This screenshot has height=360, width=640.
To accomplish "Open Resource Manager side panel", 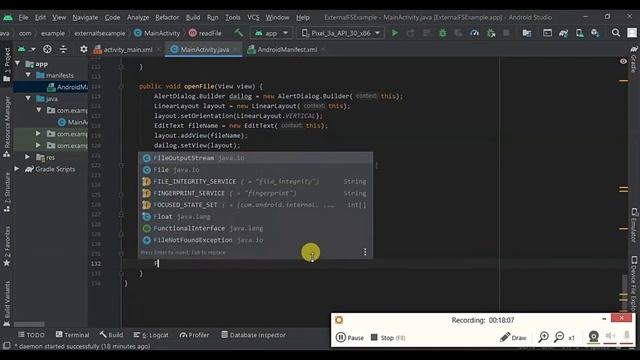I will click(7, 127).
